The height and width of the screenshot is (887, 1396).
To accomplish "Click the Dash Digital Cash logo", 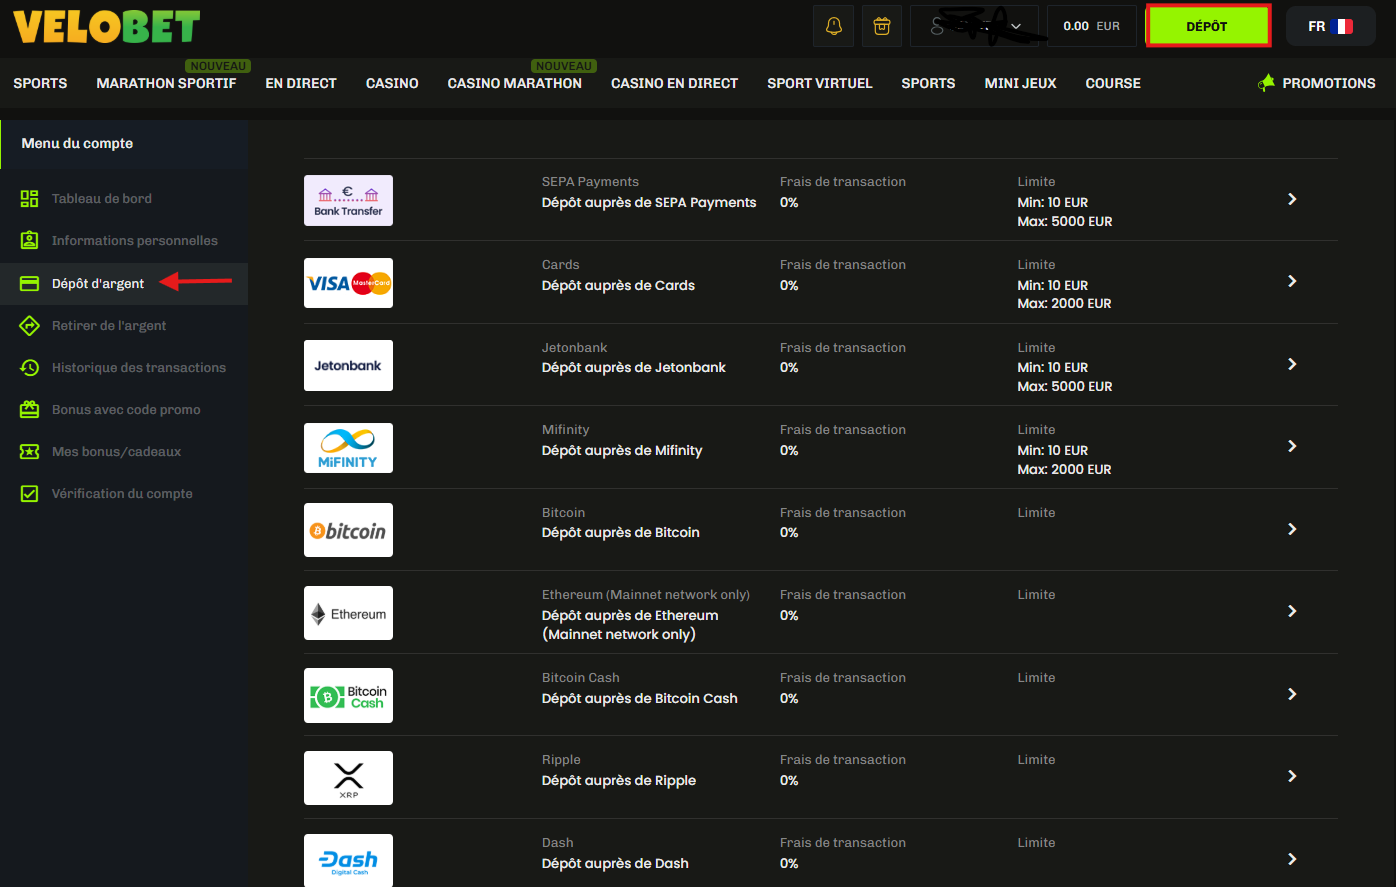I will [348, 860].
